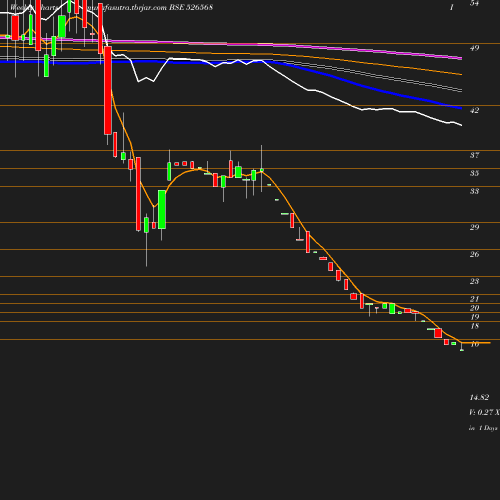Click the price axis label 18
Viewport: 500px width, 500px height.
click(474, 326)
